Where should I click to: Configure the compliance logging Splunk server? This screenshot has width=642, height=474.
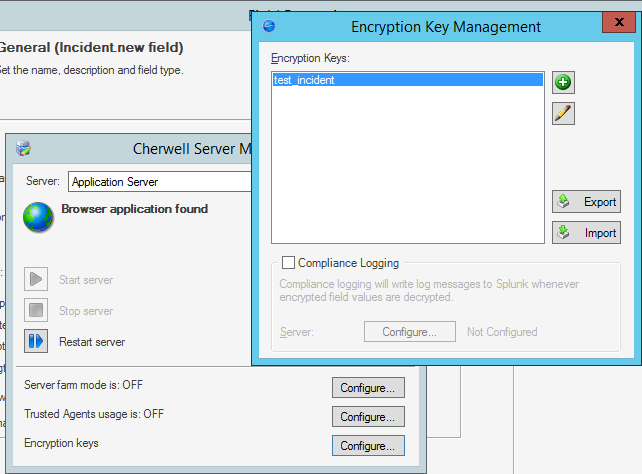(410, 332)
